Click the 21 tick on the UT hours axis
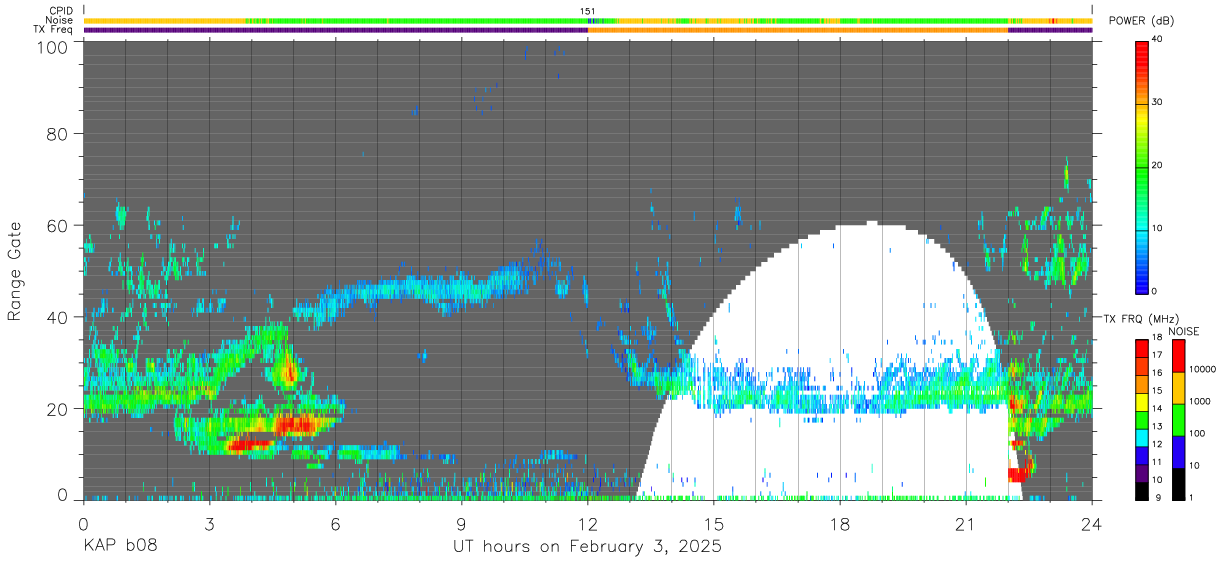Screen dimensions: 1228x567 click(x=966, y=523)
